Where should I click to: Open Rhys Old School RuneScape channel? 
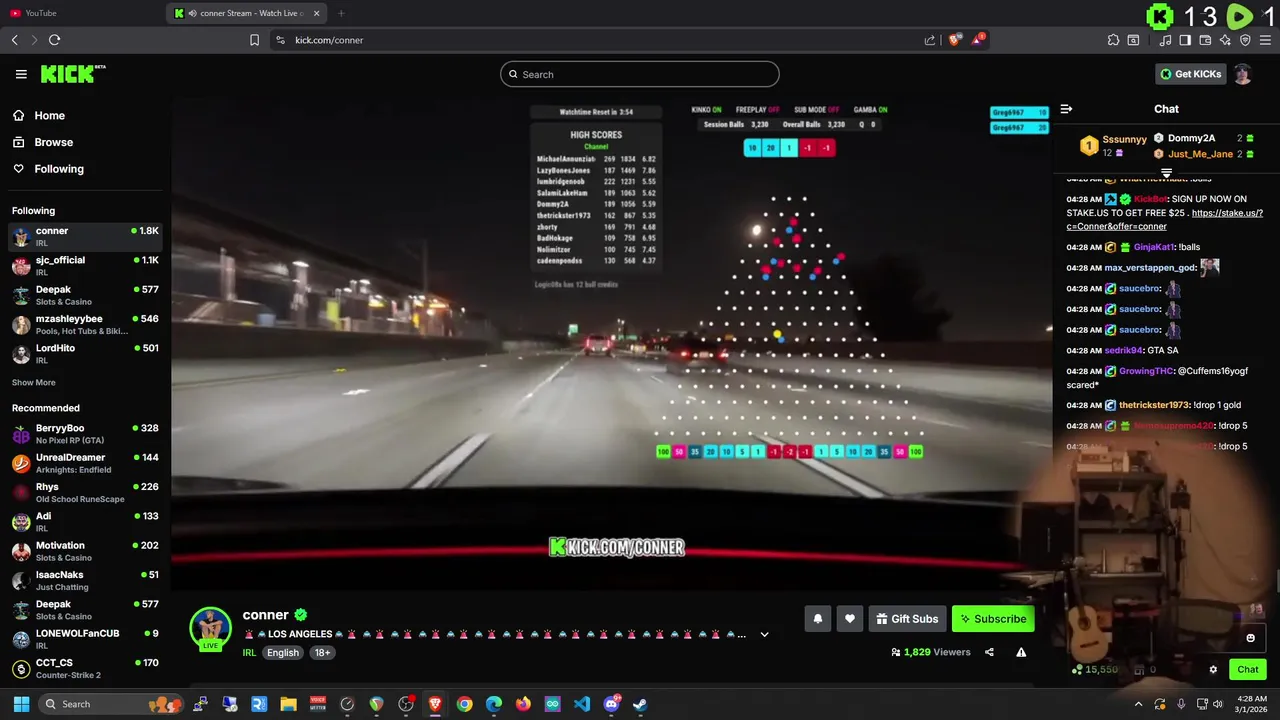coord(85,492)
